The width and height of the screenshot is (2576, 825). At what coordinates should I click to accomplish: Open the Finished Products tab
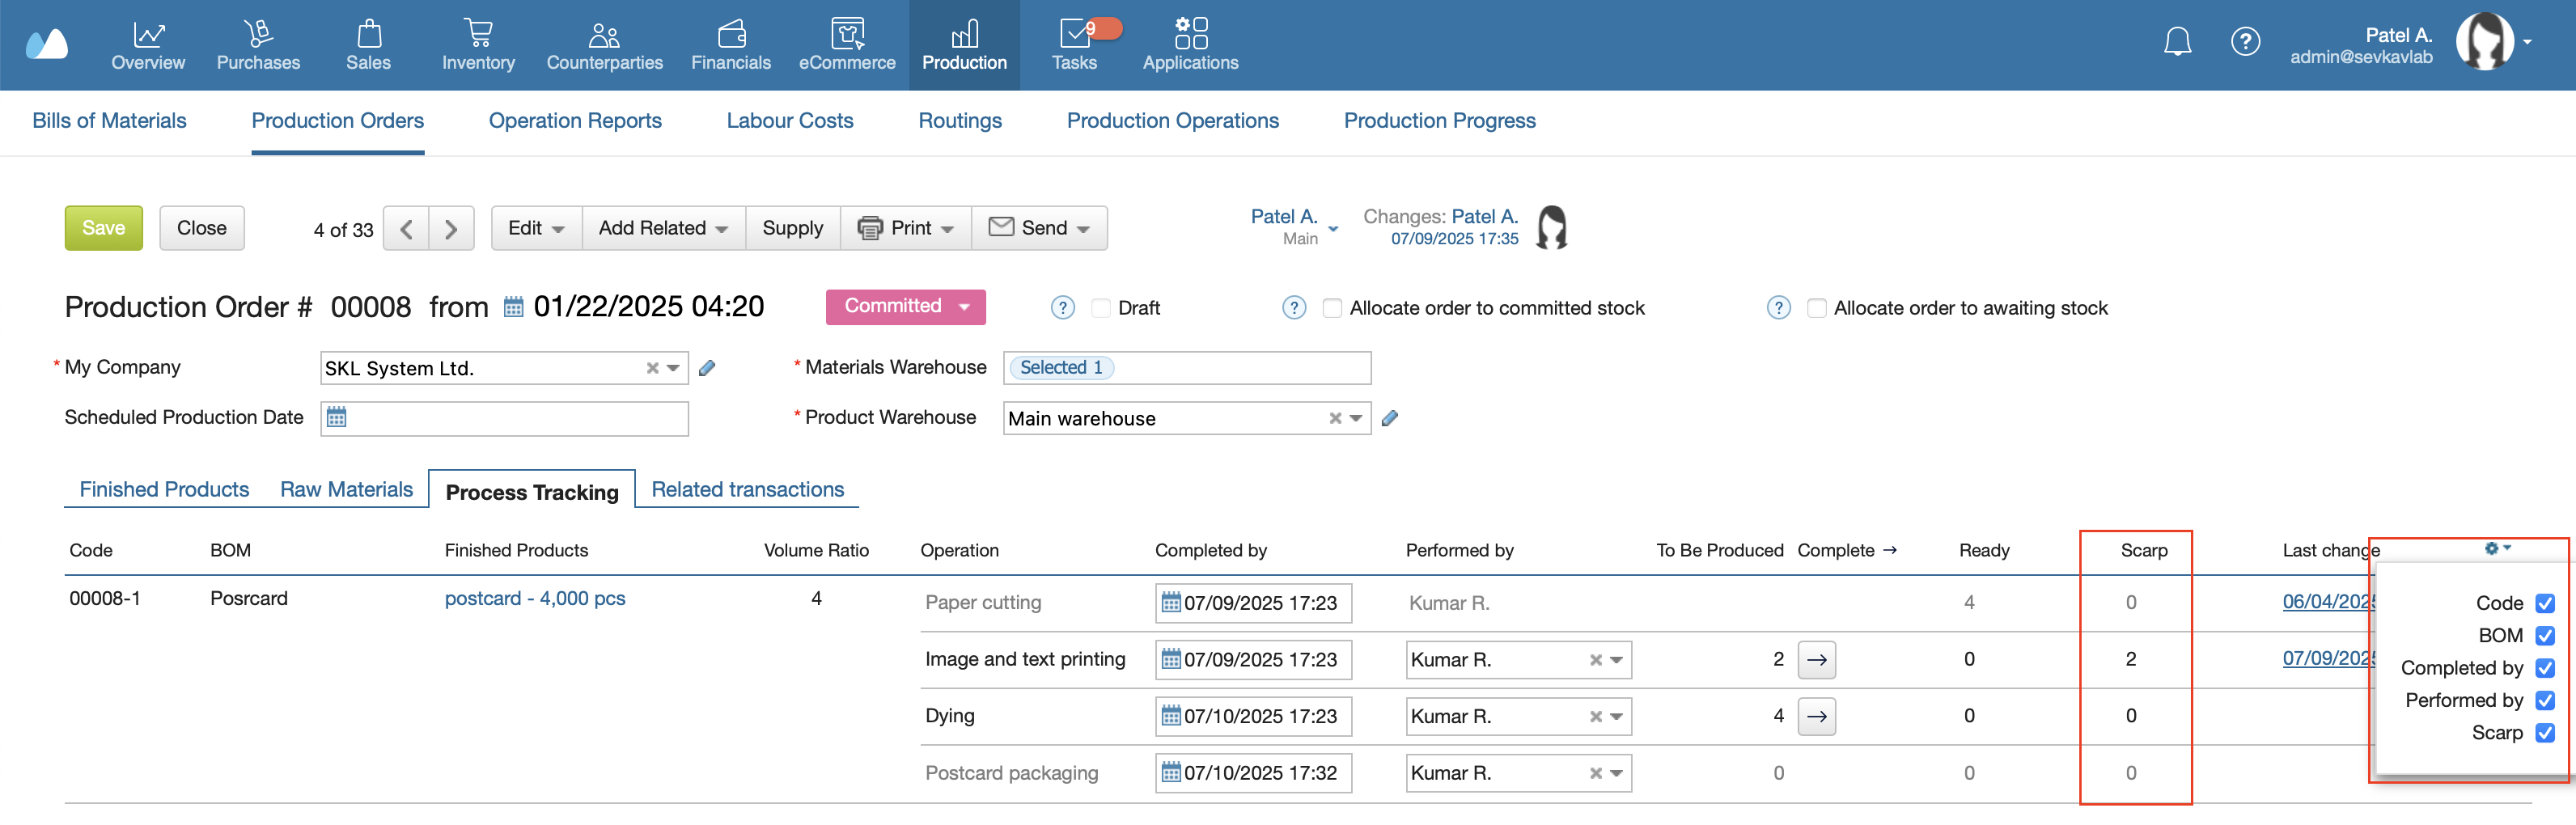tap(164, 490)
